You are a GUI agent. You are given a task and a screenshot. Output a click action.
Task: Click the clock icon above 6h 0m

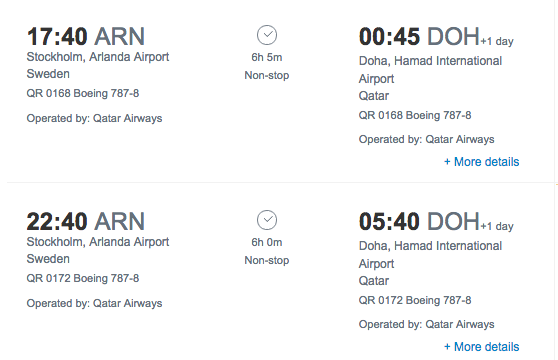point(267,220)
